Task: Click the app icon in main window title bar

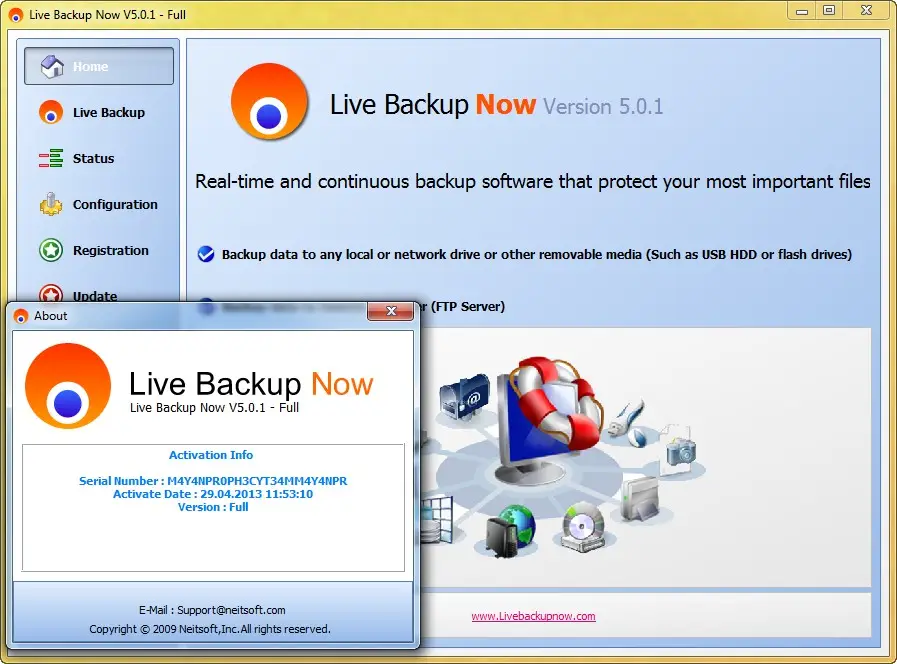Action: (16, 15)
